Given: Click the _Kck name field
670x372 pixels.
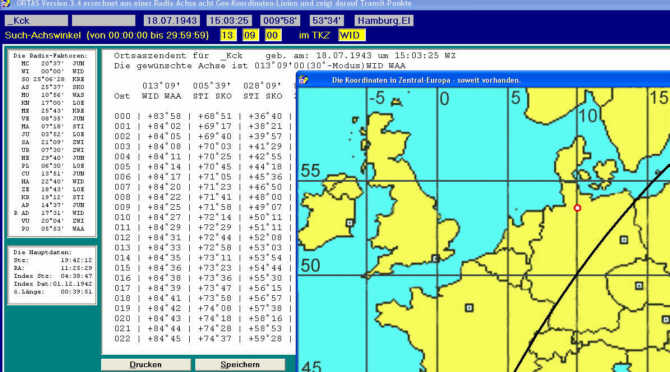Looking at the screenshot, I should (x=36, y=21).
